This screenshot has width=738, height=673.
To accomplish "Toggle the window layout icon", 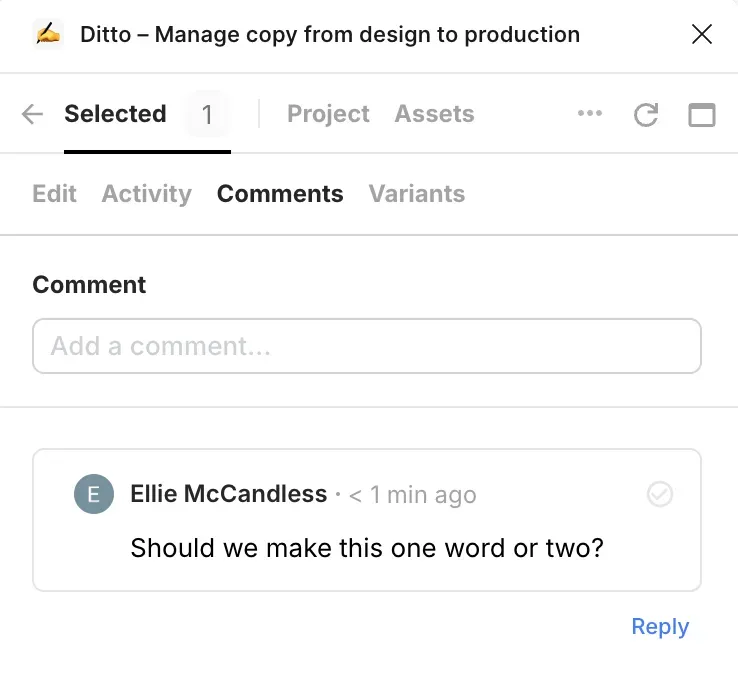I will coord(702,114).
